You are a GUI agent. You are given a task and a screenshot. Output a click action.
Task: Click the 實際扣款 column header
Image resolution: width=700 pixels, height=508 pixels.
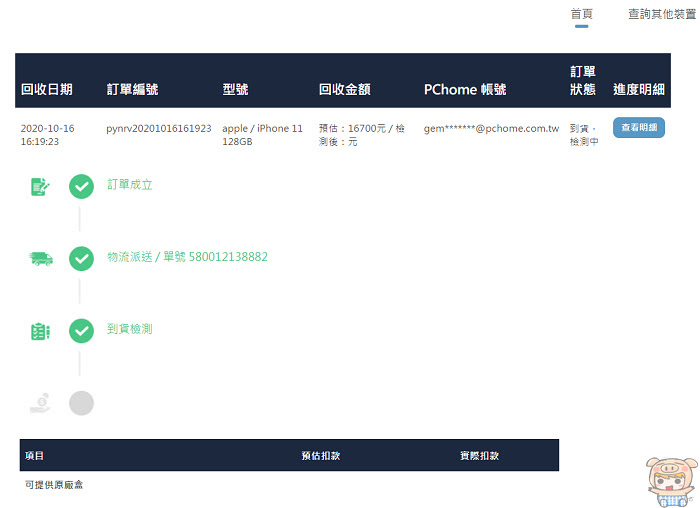coord(479,456)
